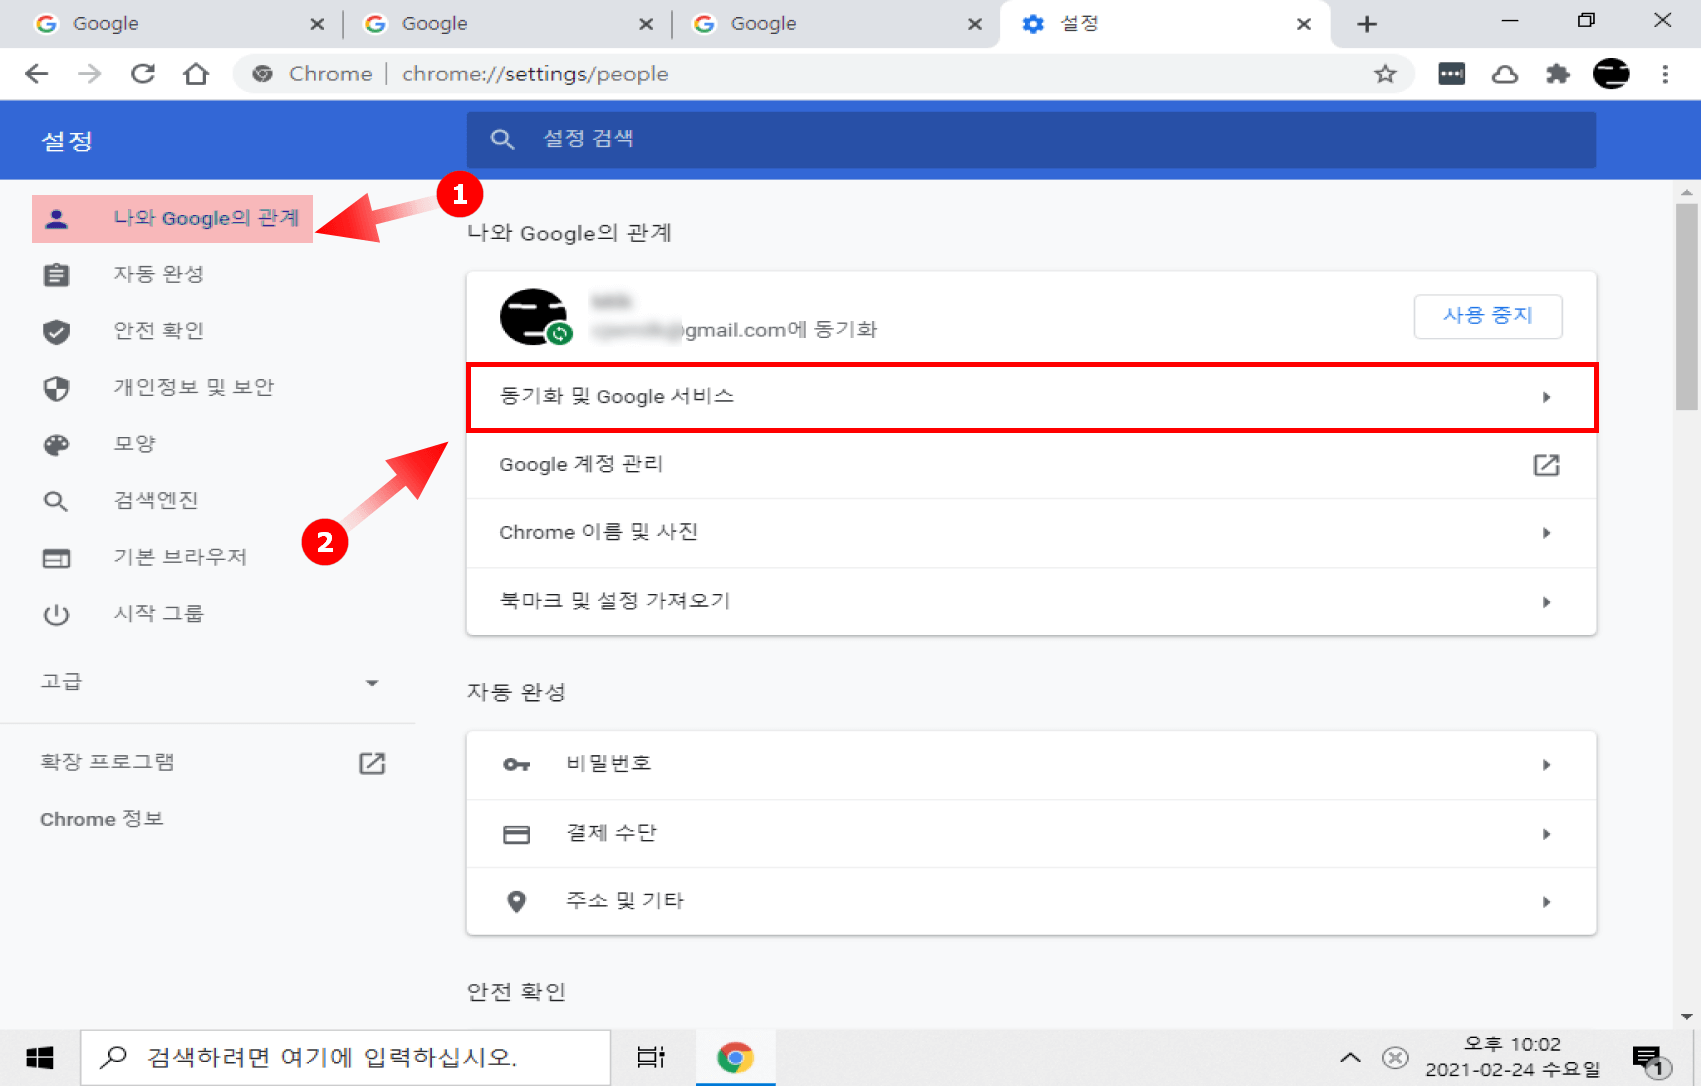Click Google 계정 관리 row
This screenshot has width=1701, height=1086.
tap(1031, 465)
